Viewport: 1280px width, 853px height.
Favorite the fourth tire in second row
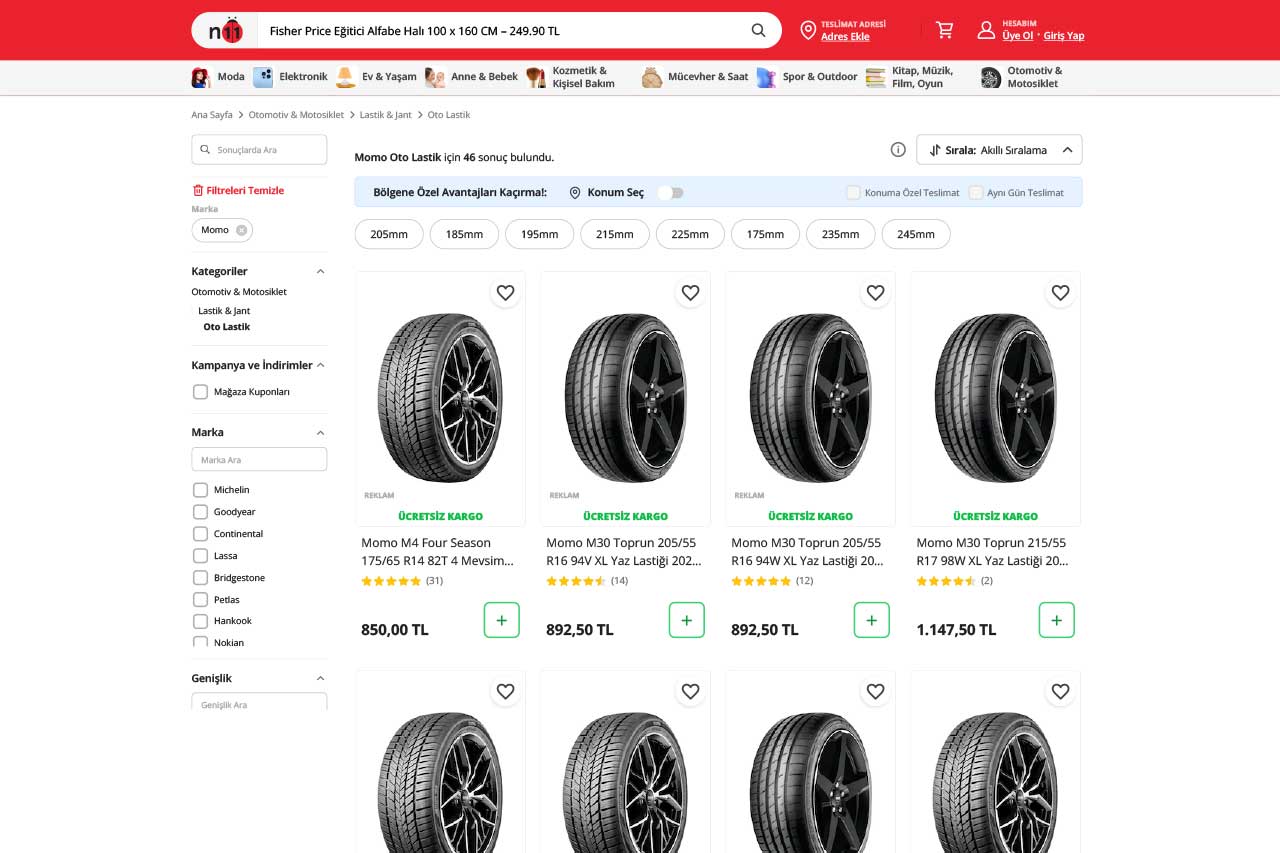click(1060, 691)
